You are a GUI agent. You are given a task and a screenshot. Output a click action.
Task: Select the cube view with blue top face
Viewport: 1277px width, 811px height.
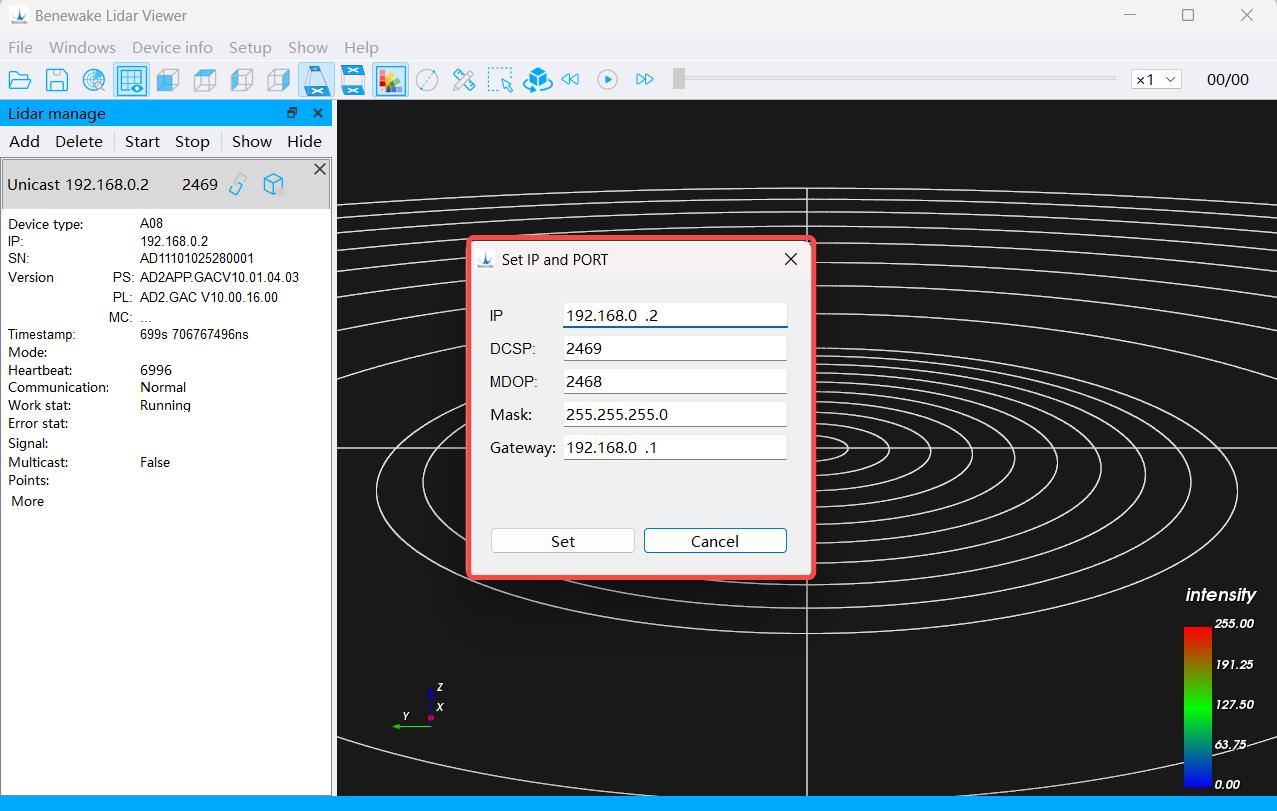pyautogui.click(x=205, y=80)
